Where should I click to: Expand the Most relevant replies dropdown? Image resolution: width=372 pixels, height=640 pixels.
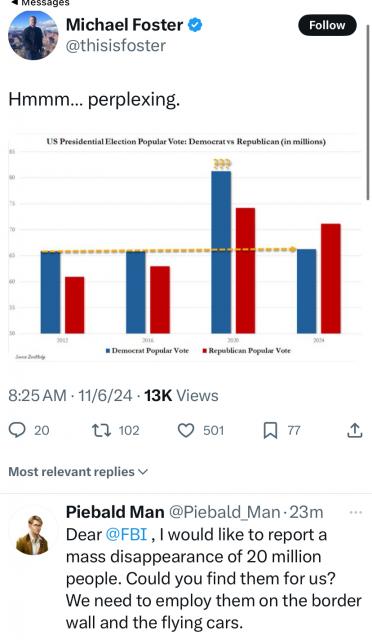pyautogui.click(x=78, y=471)
